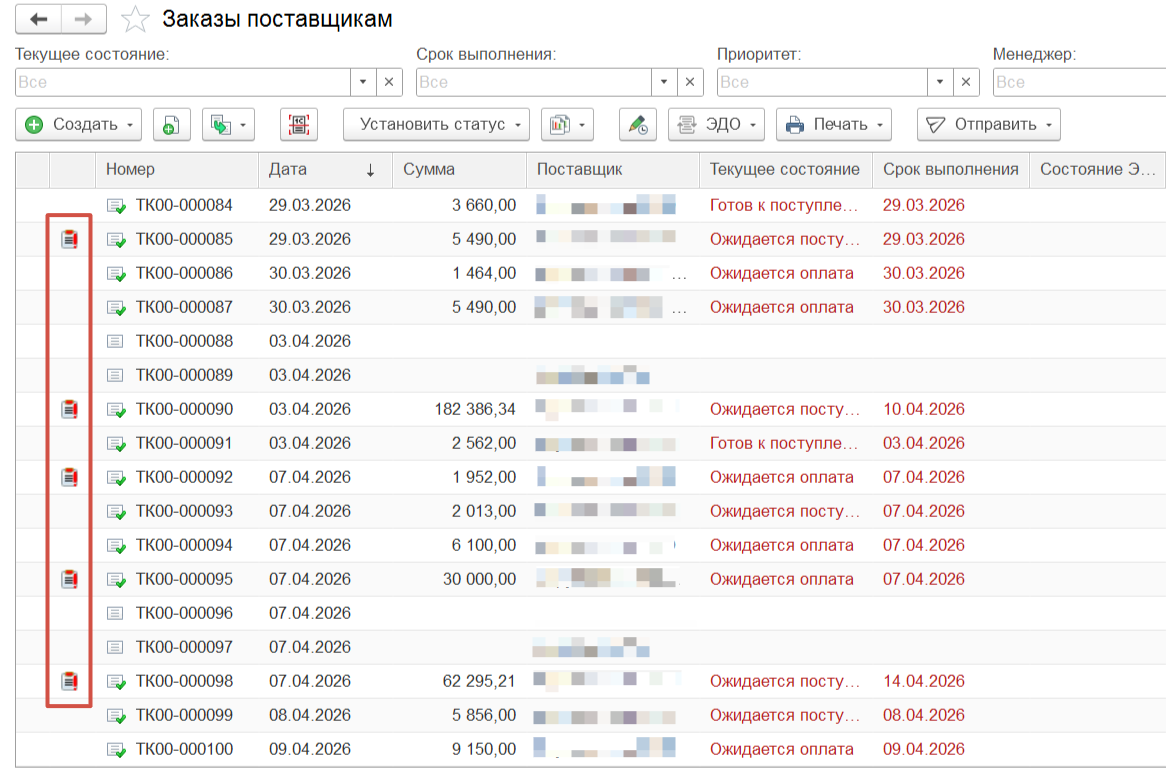Click the unposted document icon of ТК00-000088
Image resolution: width=1166 pixels, height=771 pixels.
115,341
